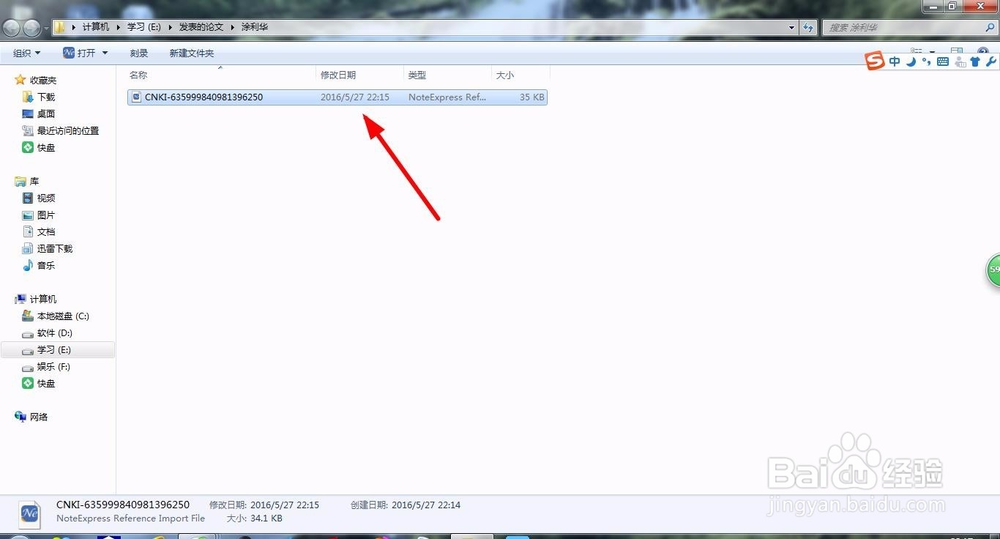The height and width of the screenshot is (539, 1000).
Task: Click 刻录 burn button
Action: point(139,53)
